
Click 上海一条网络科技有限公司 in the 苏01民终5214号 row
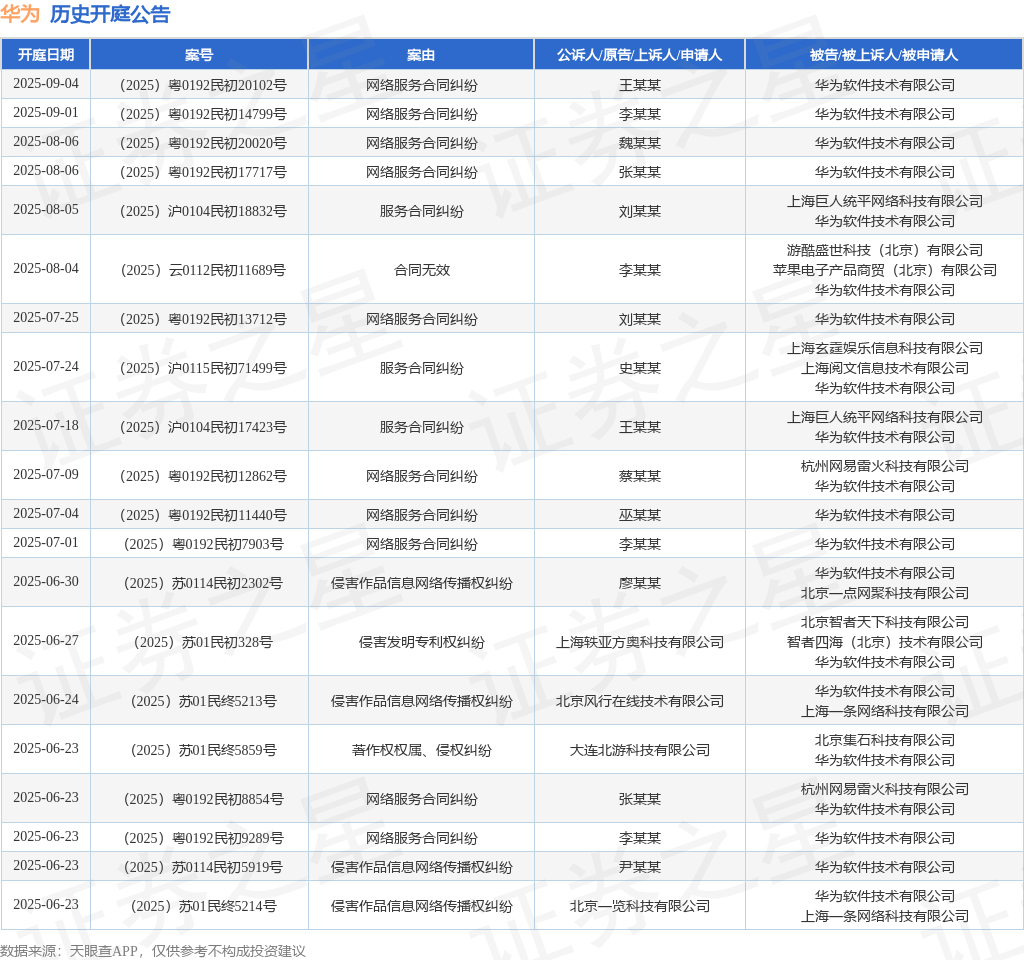tap(885, 916)
